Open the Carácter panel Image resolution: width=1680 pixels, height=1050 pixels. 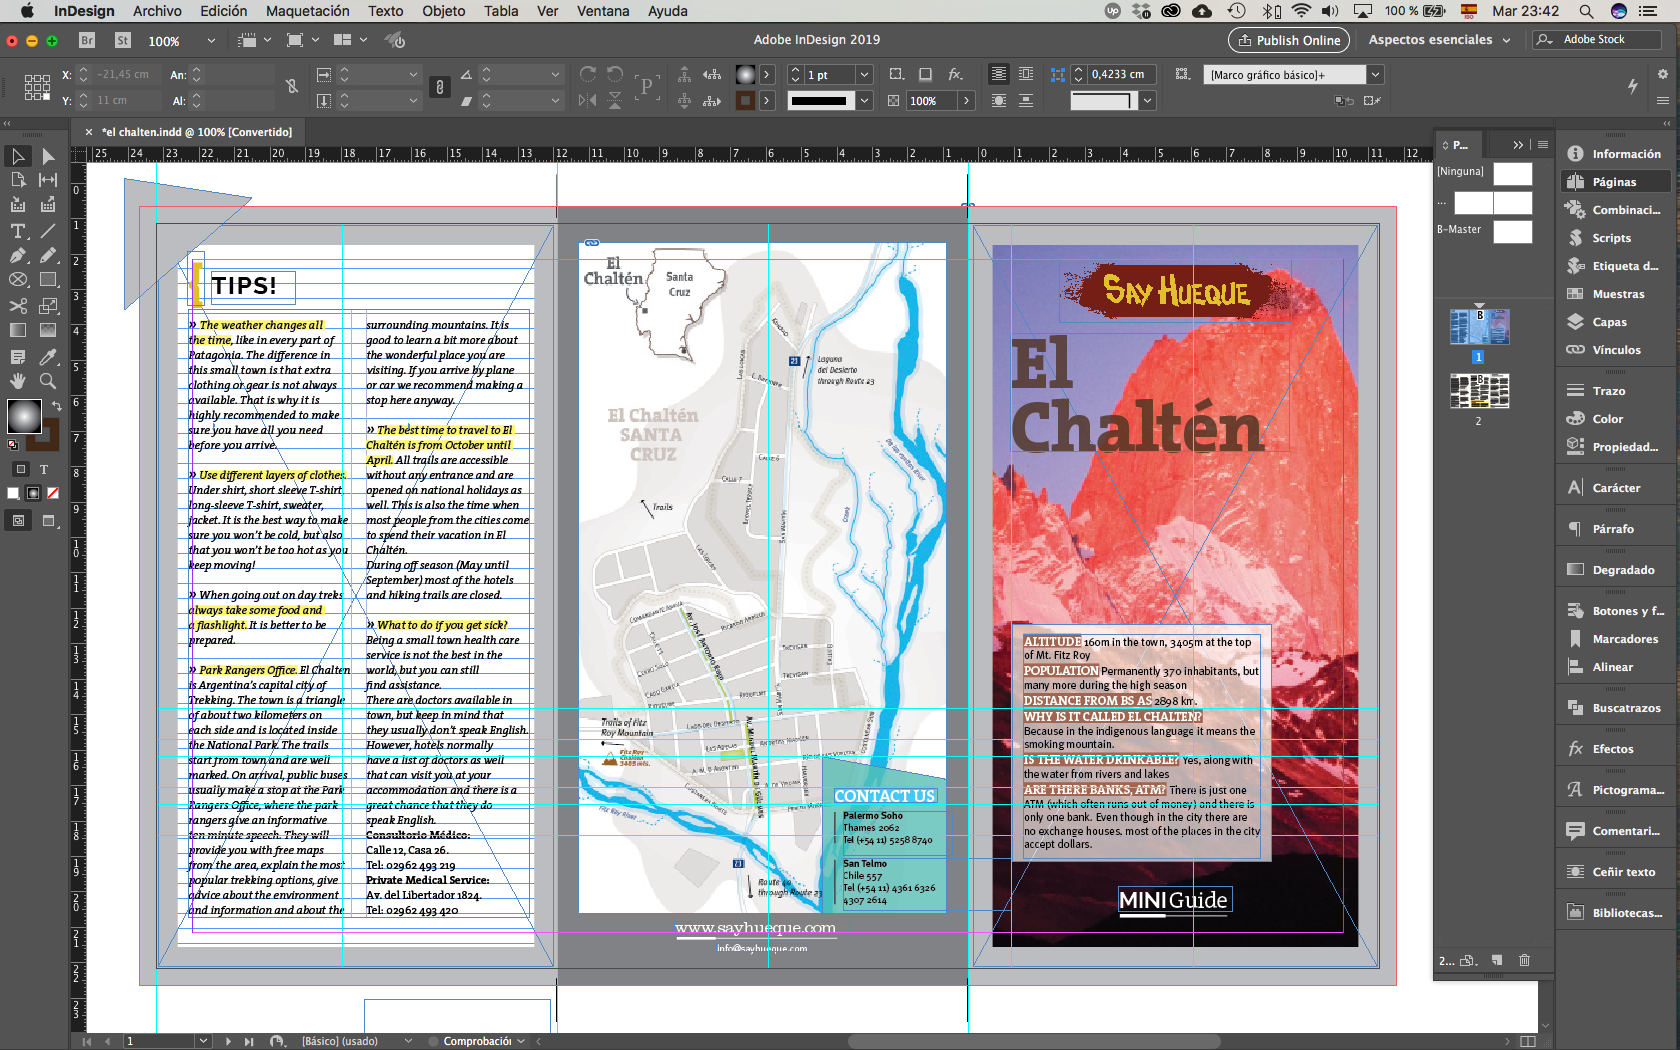click(x=1616, y=488)
